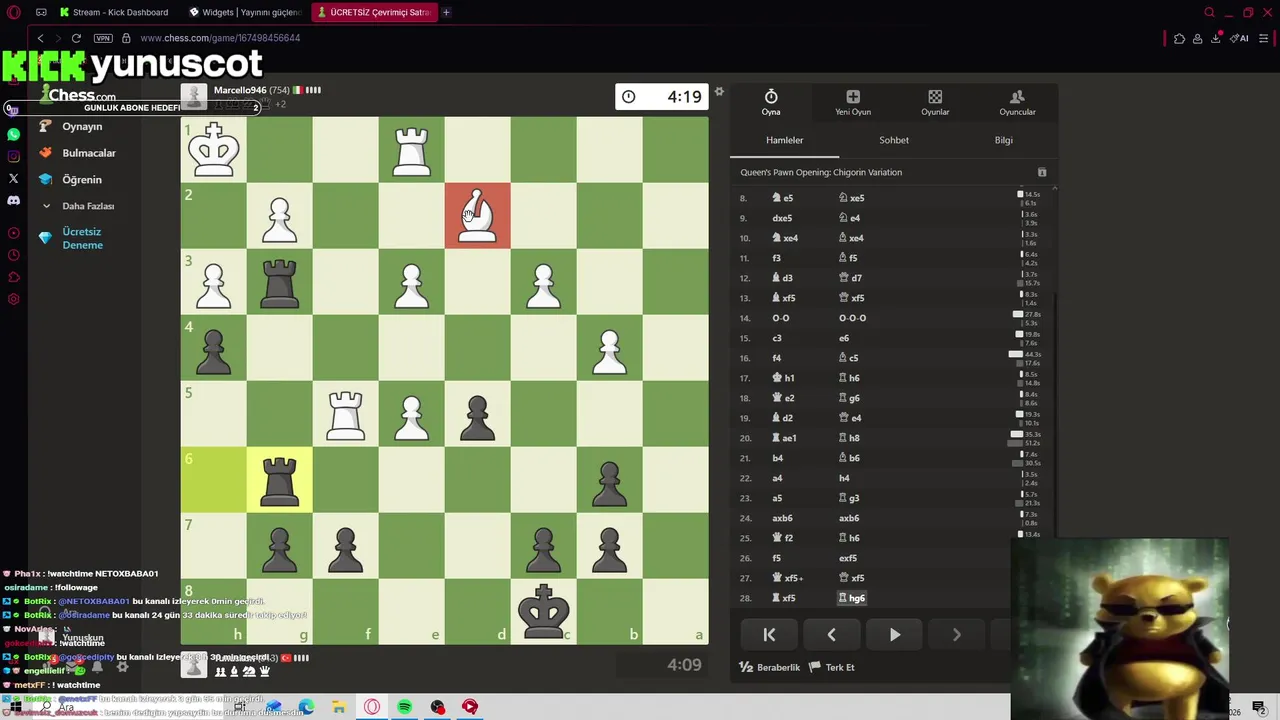Select move axb6 for white in row 24

[782, 518]
